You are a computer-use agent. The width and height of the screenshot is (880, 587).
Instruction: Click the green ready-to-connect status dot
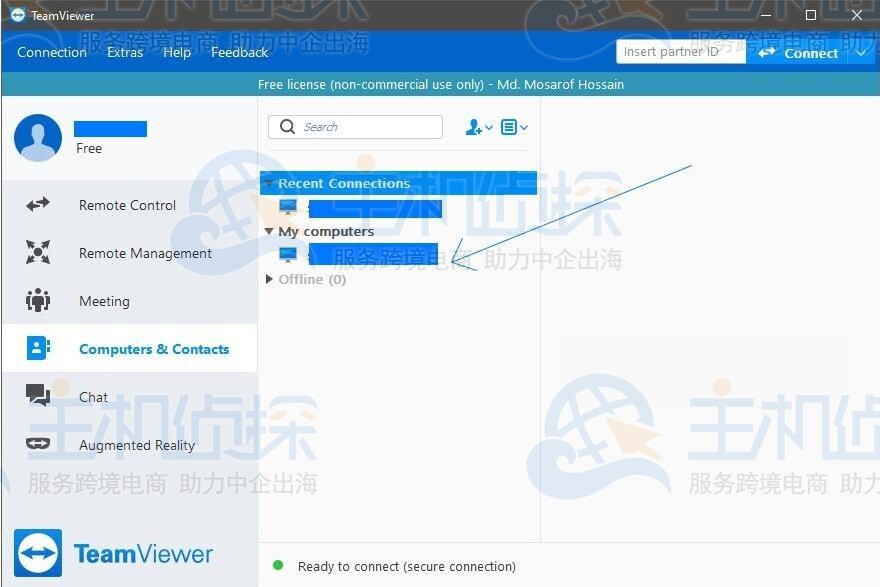(277, 565)
